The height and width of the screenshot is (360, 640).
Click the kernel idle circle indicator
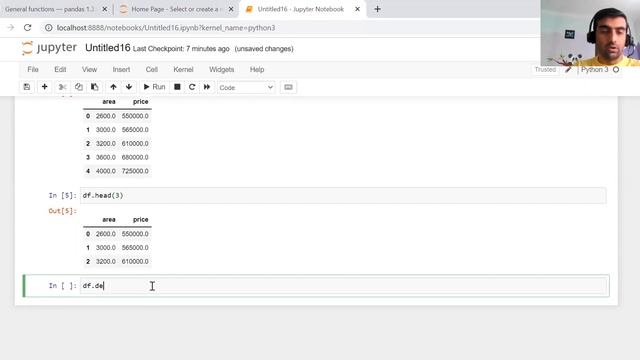tap(616, 69)
